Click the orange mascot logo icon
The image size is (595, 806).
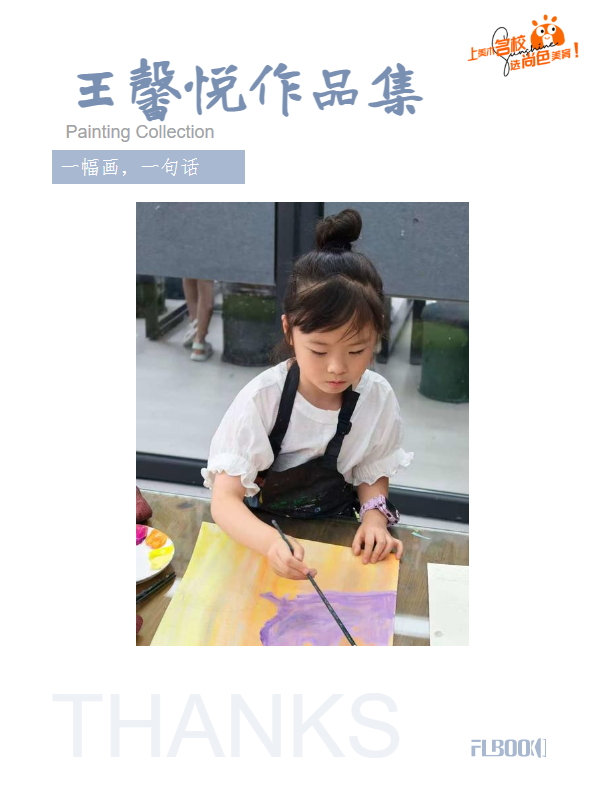tap(548, 31)
